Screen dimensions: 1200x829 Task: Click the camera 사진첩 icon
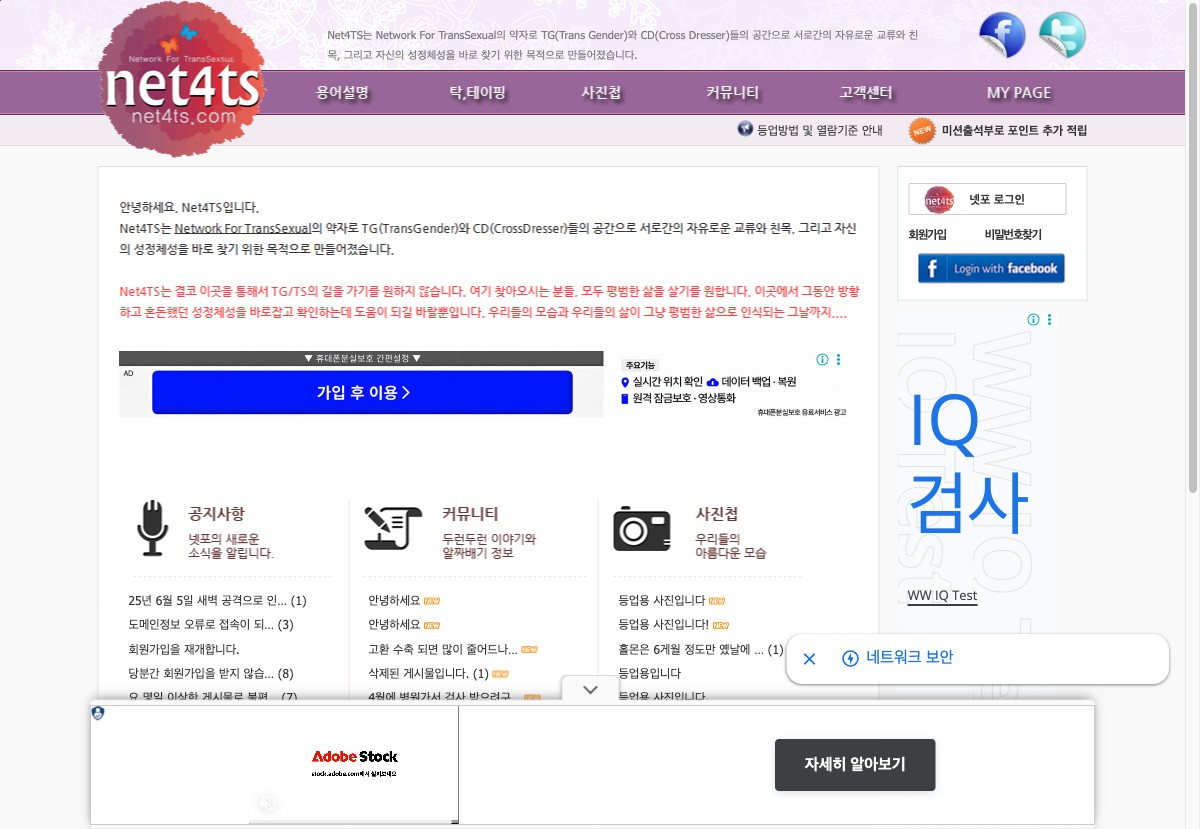(x=642, y=527)
